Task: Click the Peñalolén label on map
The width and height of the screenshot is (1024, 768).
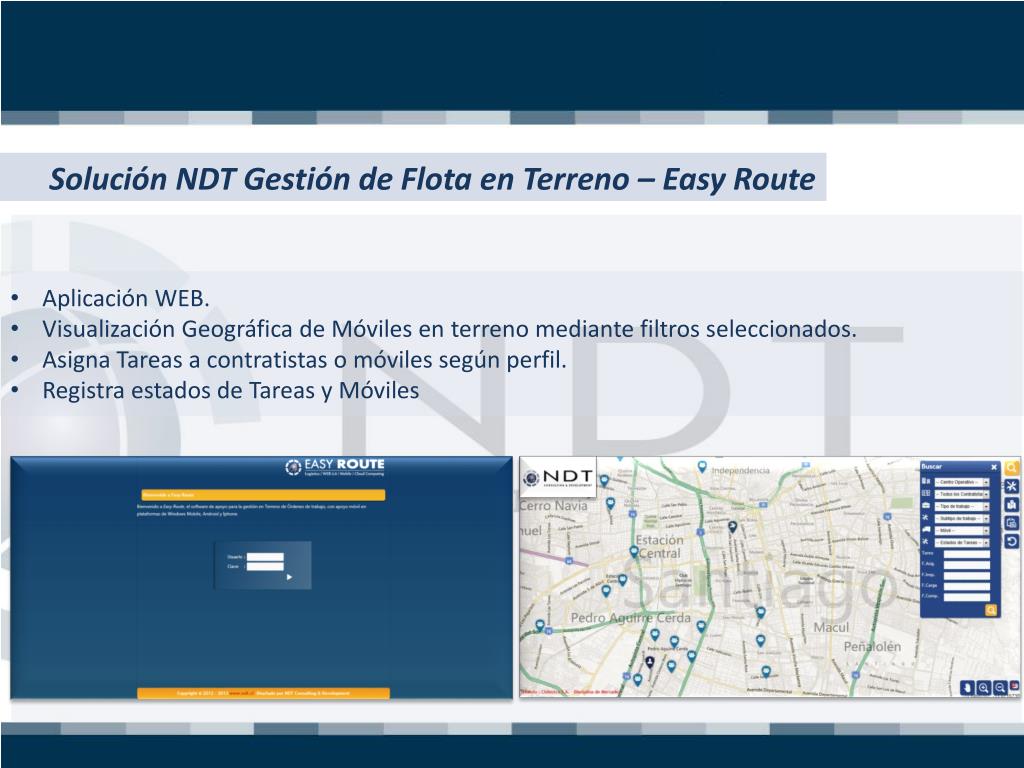Action: click(872, 647)
